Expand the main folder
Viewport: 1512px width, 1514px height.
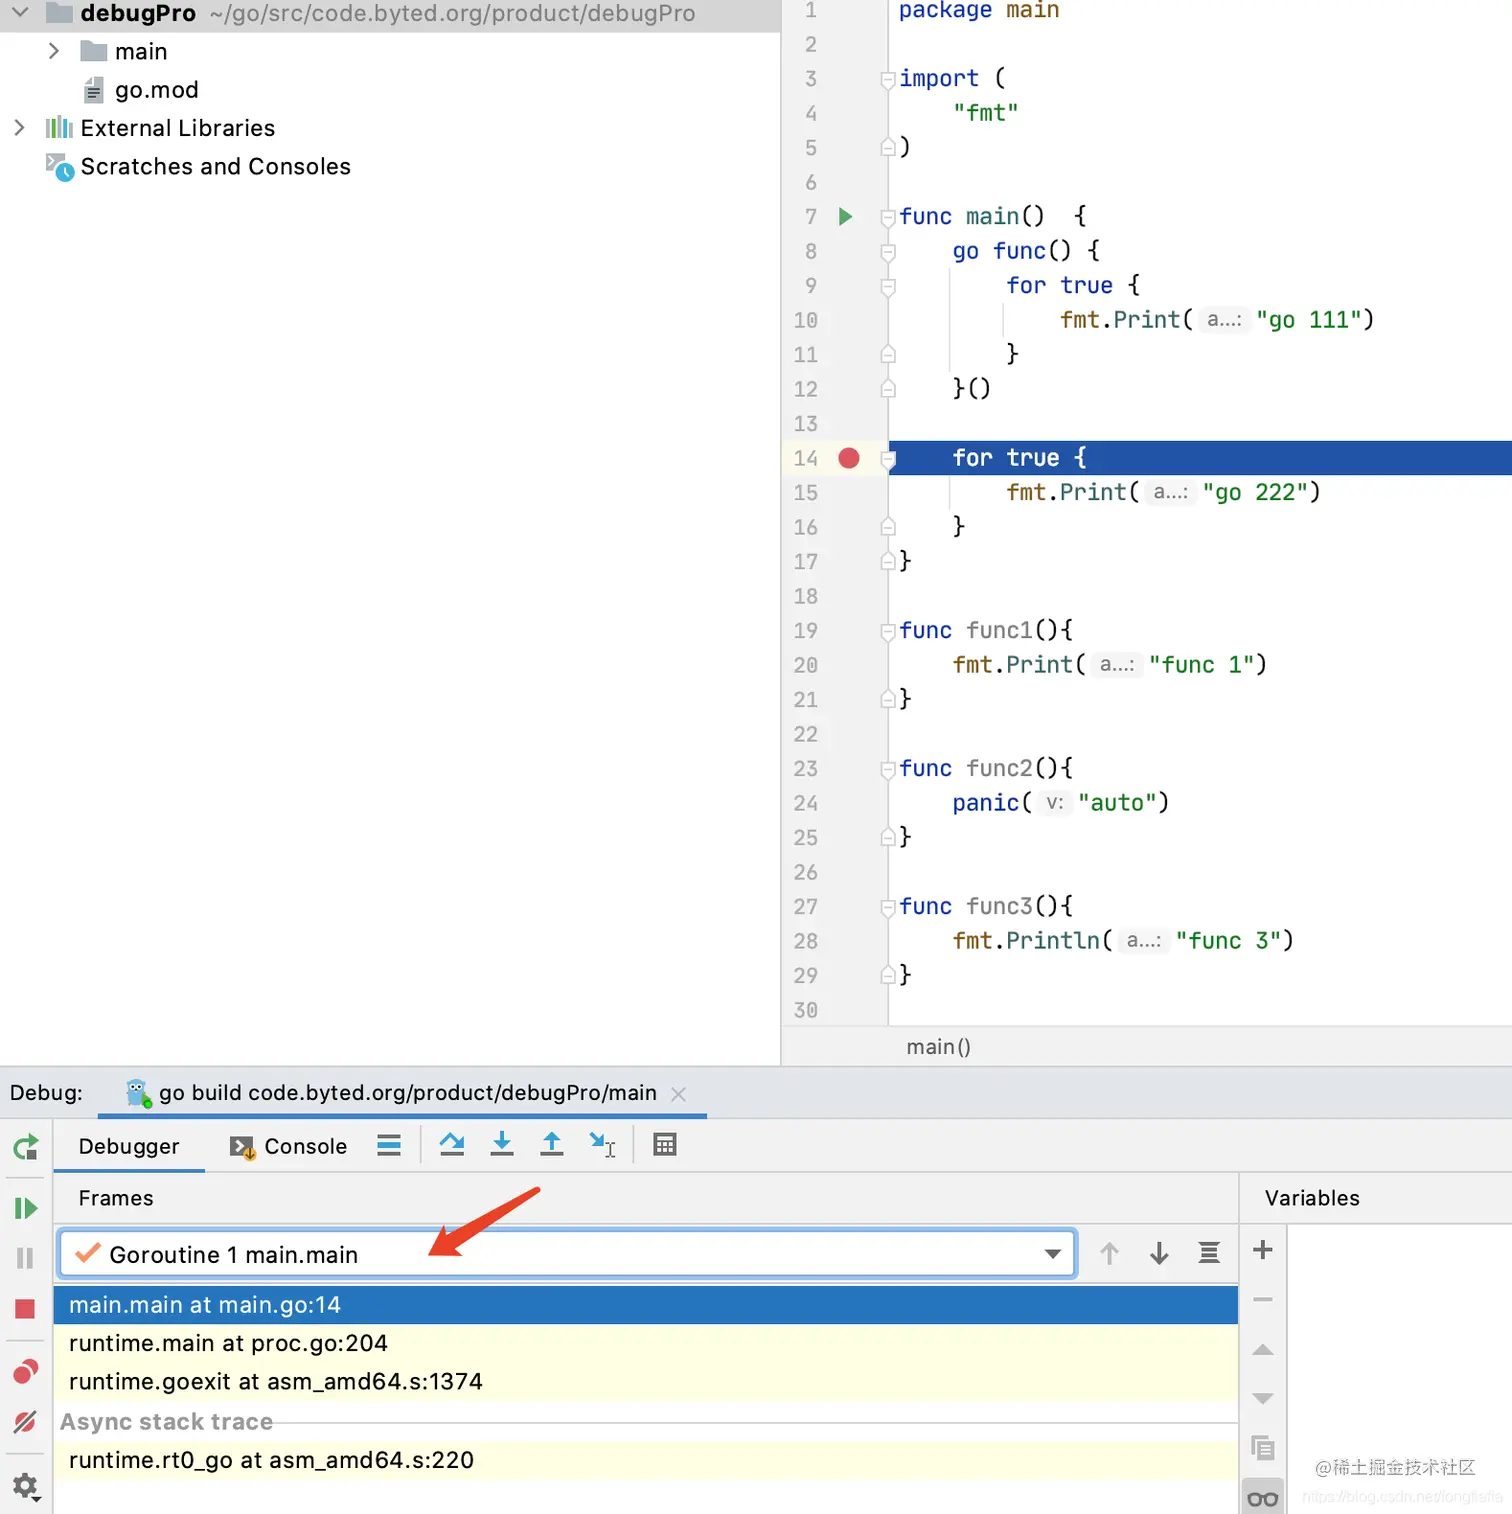54,51
